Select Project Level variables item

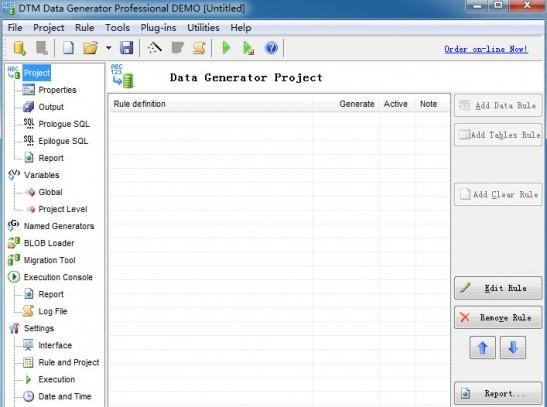click(x=63, y=209)
